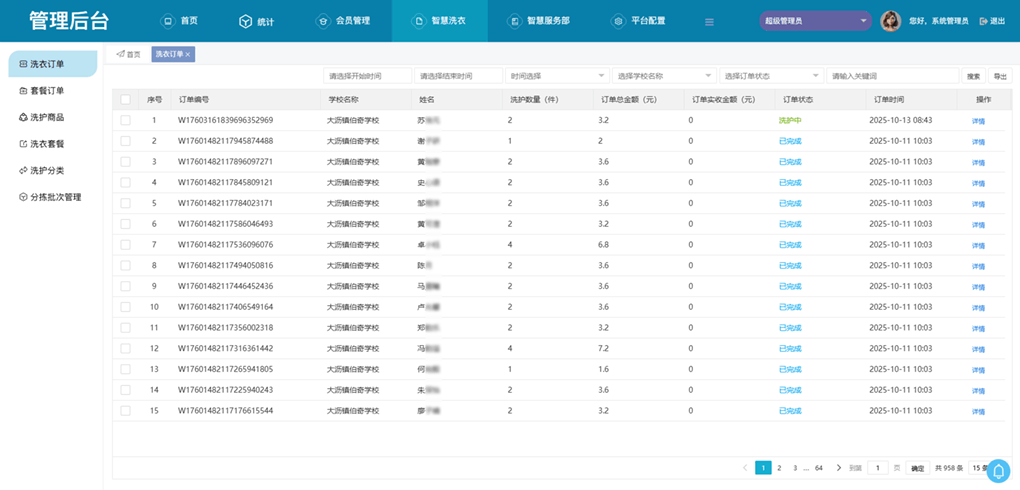Click the hamburger menu icon in top bar
The height and width of the screenshot is (490, 1020).
point(709,21)
